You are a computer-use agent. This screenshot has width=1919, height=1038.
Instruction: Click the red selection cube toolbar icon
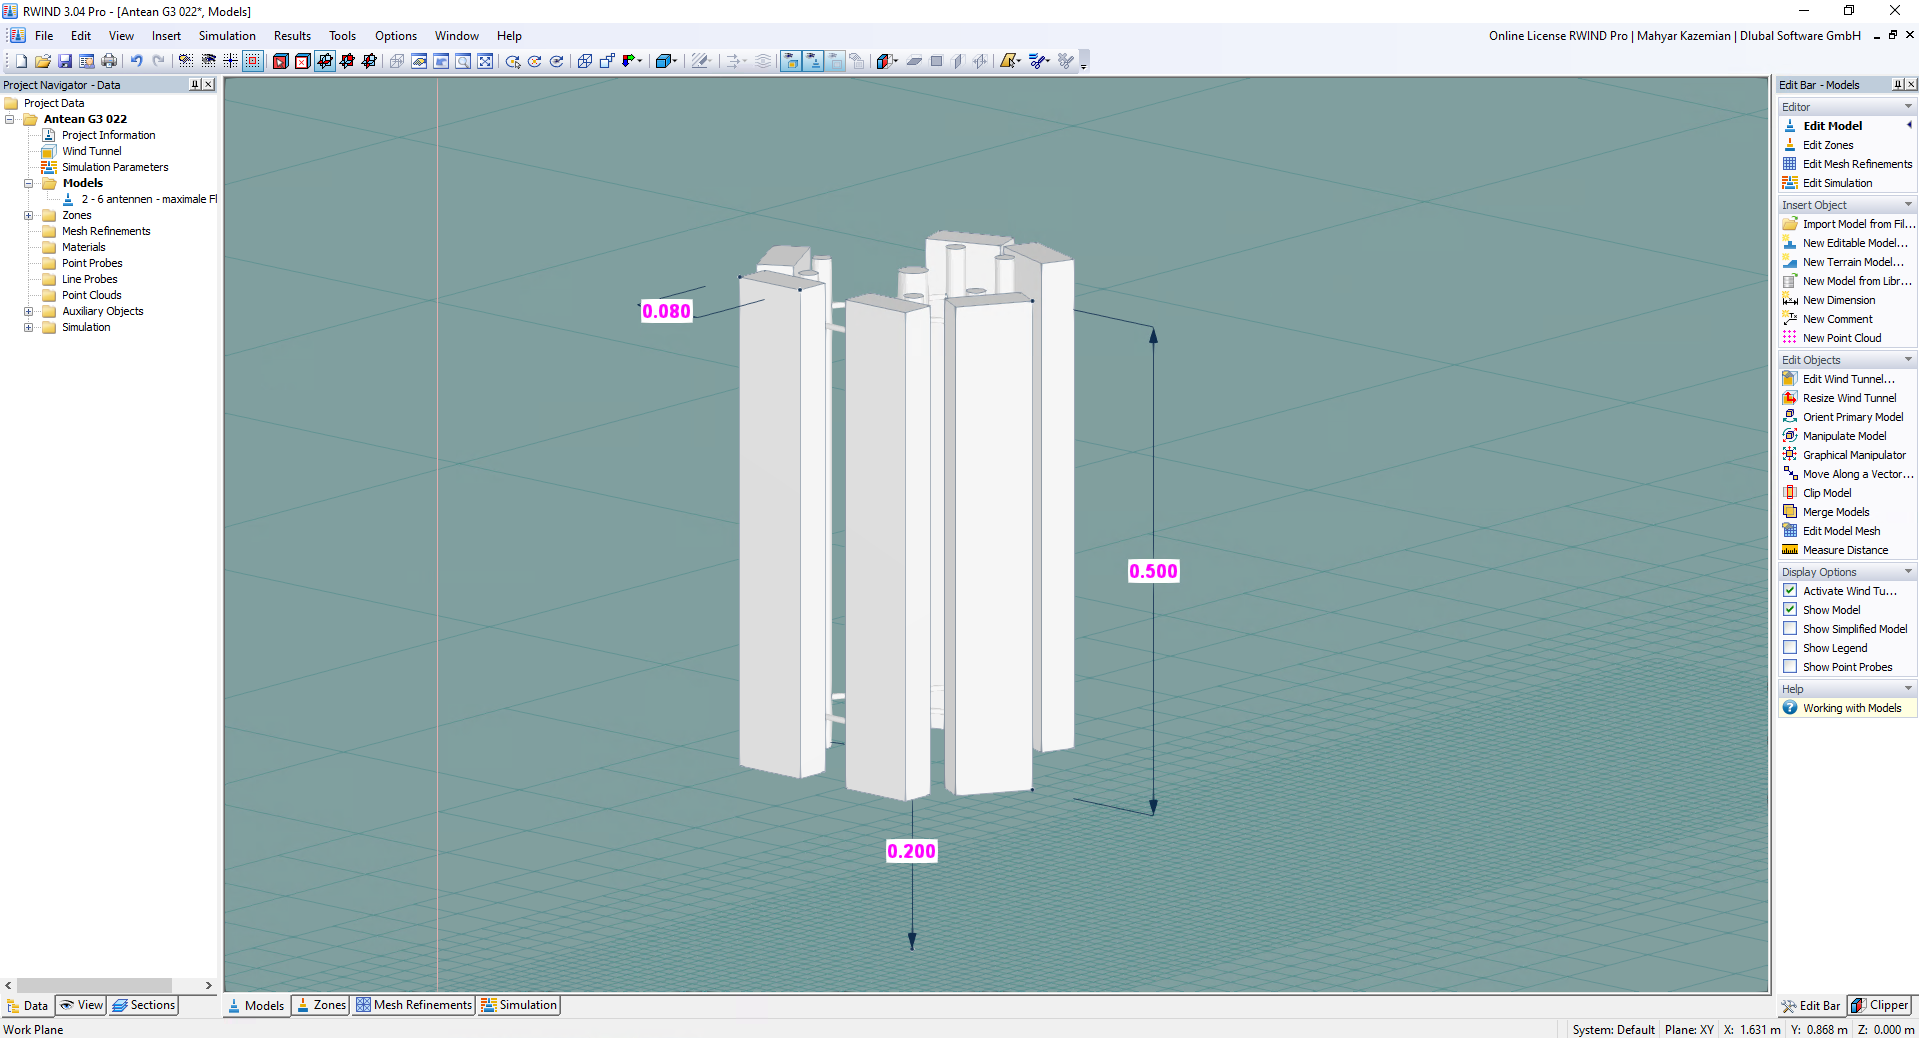tap(281, 61)
